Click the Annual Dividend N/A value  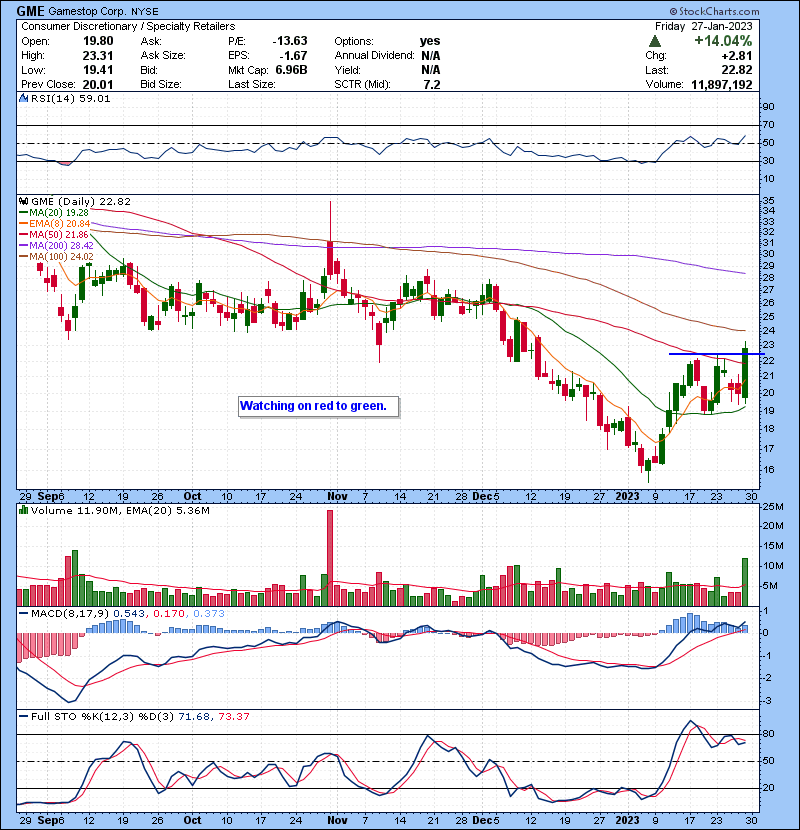coord(430,56)
